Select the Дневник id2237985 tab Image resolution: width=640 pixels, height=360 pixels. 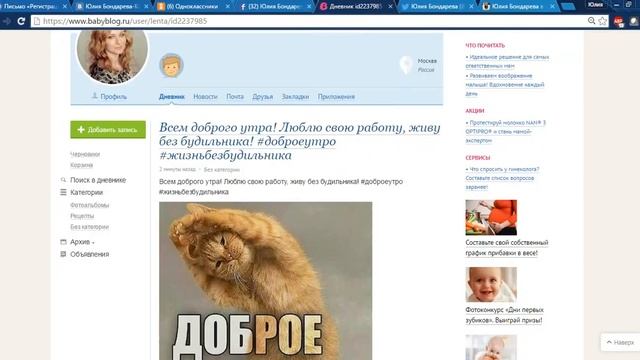pos(355,7)
